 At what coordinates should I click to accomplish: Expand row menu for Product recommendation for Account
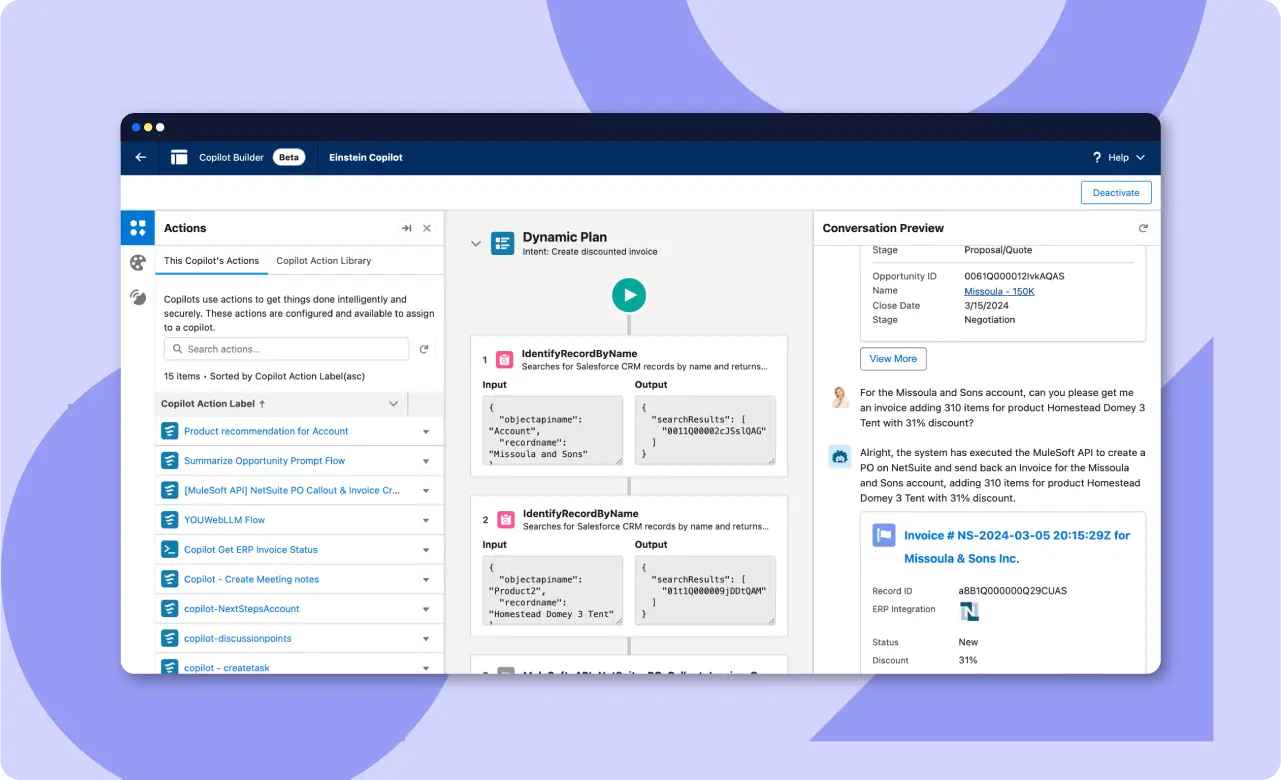tap(426, 432)
